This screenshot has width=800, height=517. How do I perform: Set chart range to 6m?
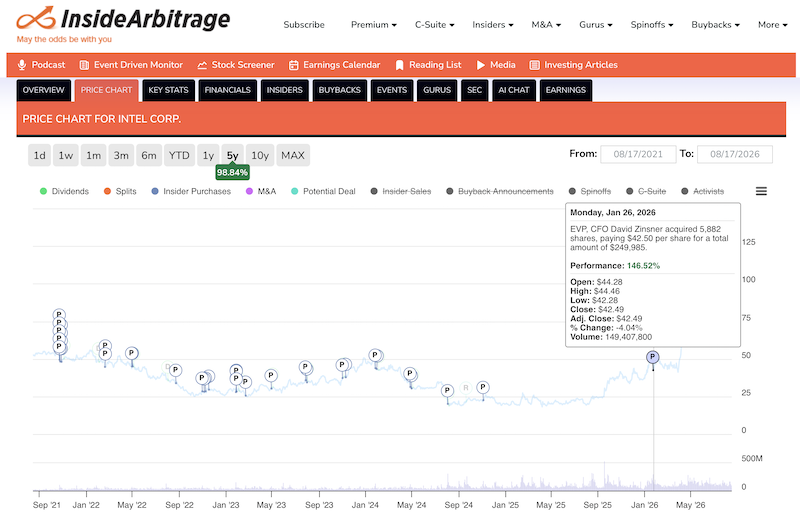(x=149, y=155)
